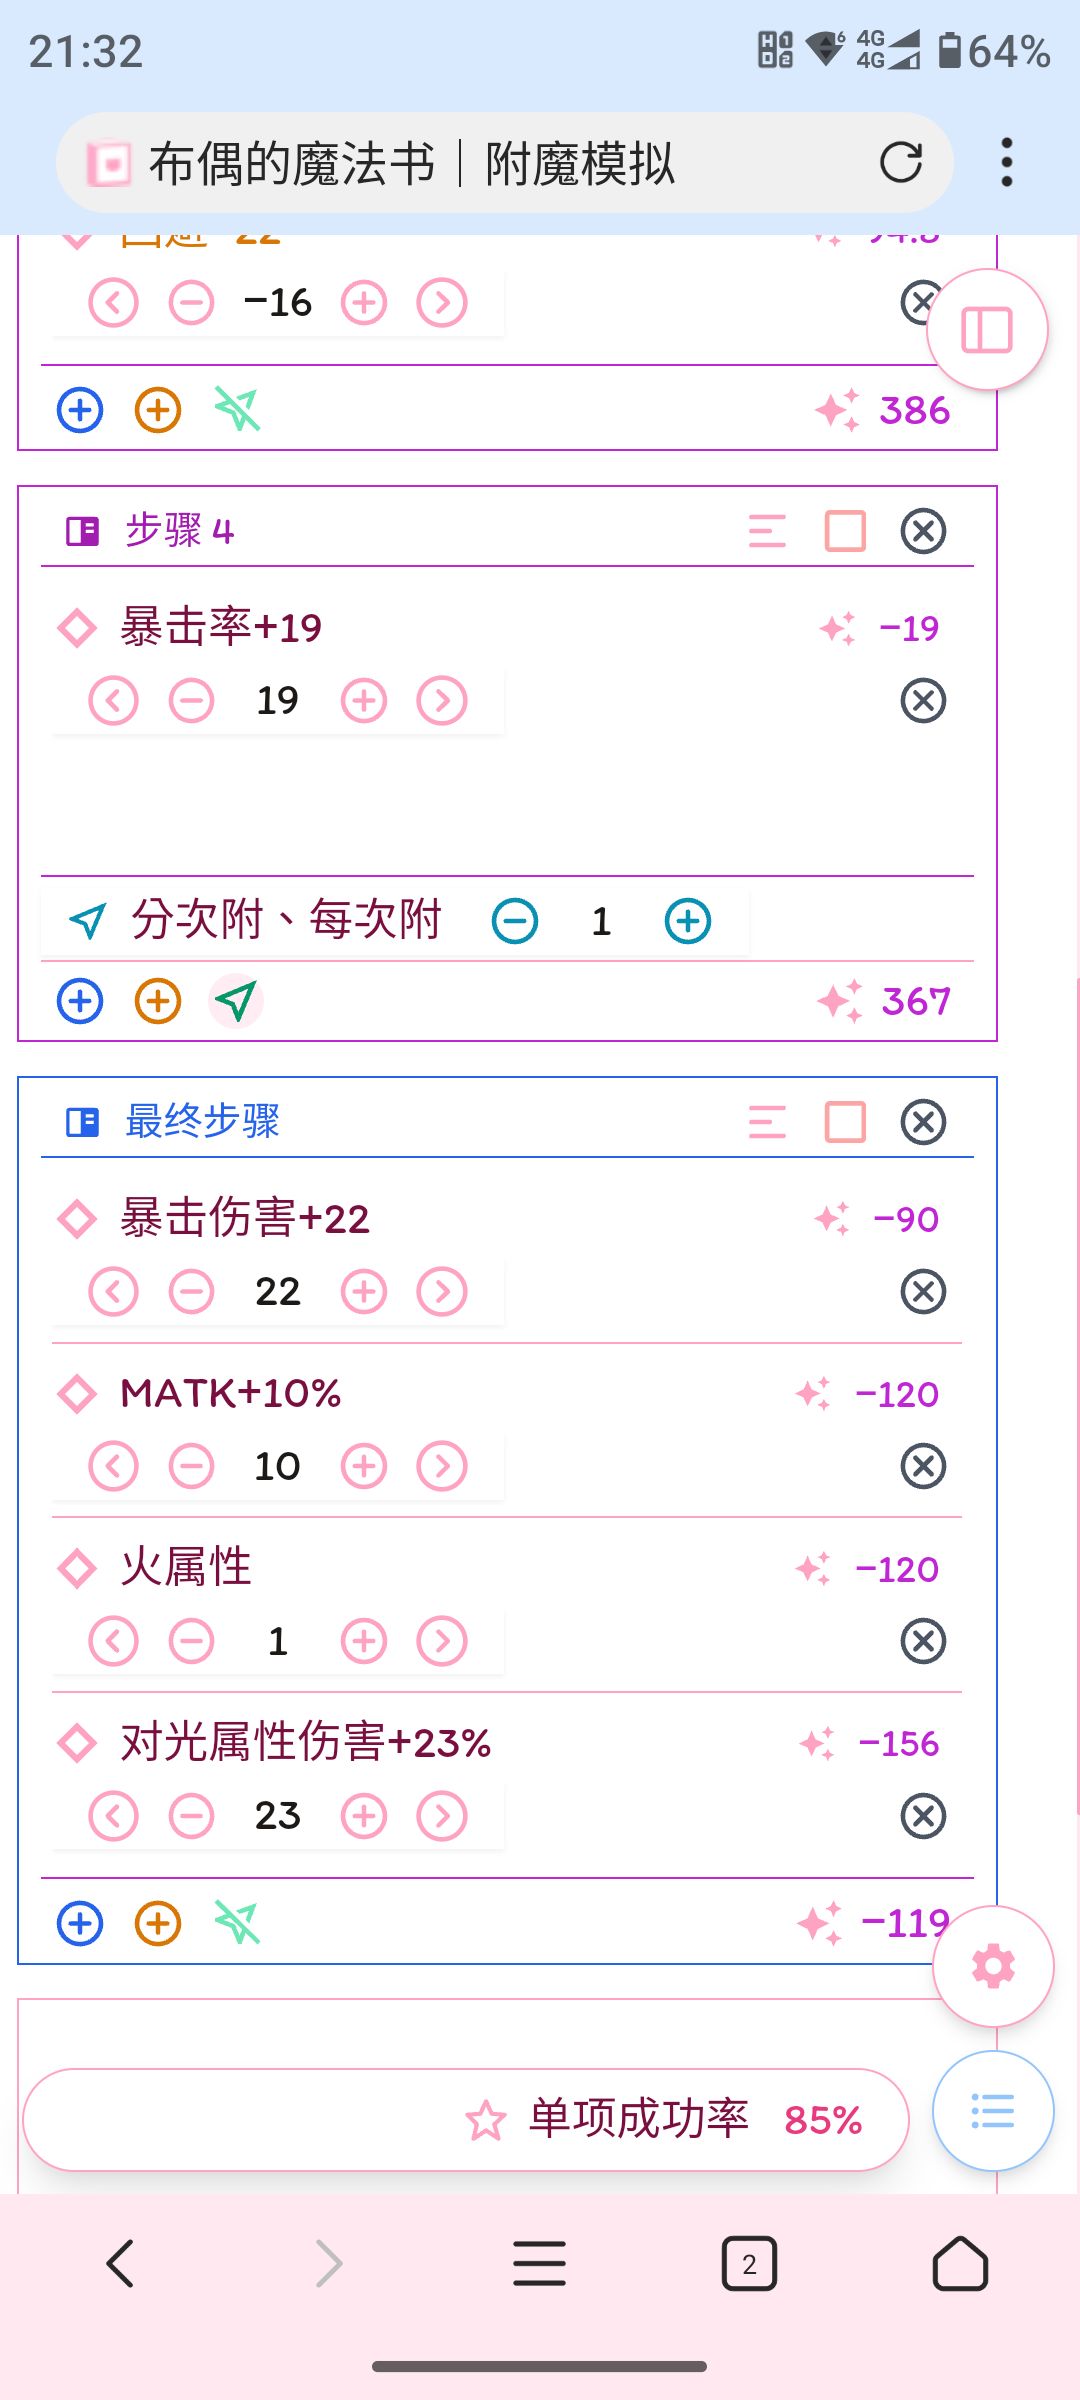Delete the 火属性 stat row

(x=923, y=1641)
